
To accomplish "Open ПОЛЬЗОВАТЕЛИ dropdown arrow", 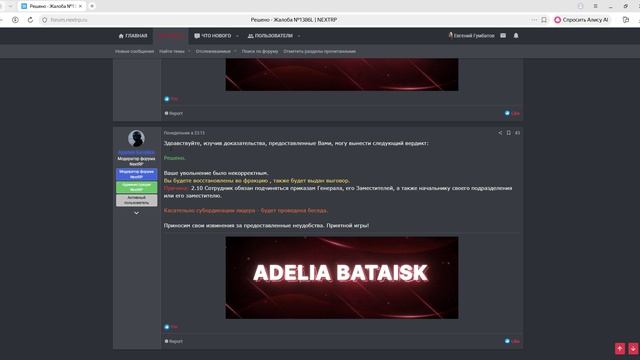I will (299, 36).
